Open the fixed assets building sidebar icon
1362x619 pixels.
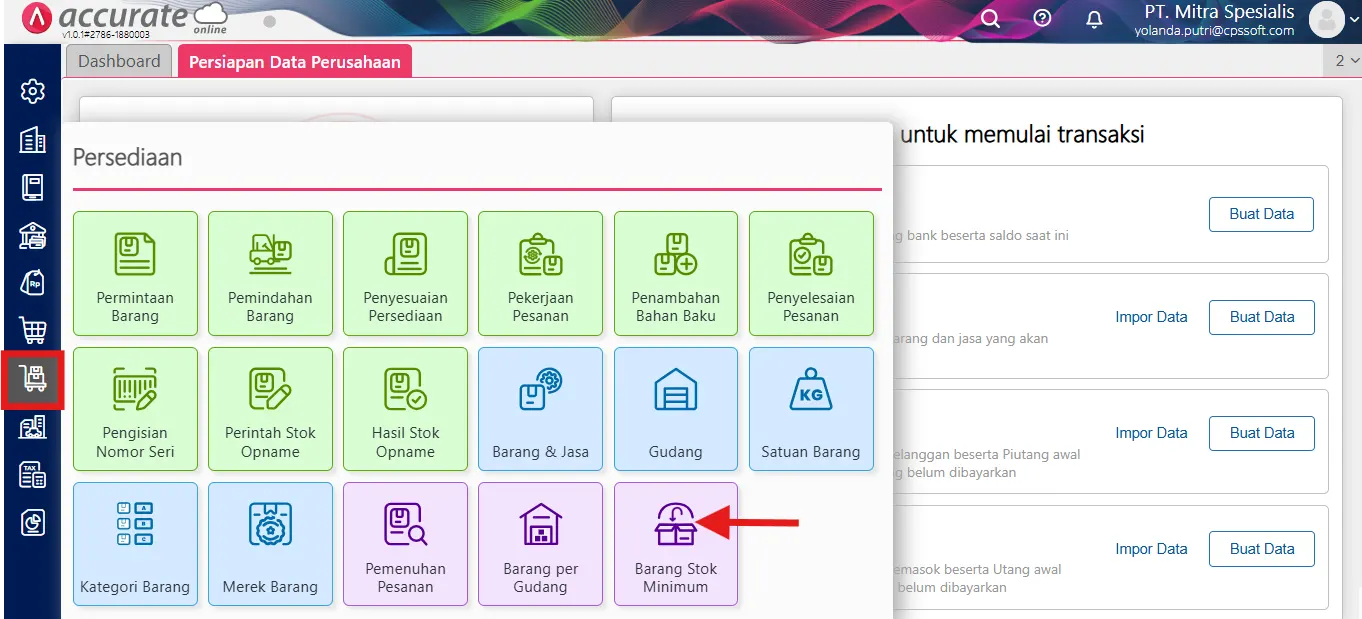pyautogui.click(x=33, y=427)
